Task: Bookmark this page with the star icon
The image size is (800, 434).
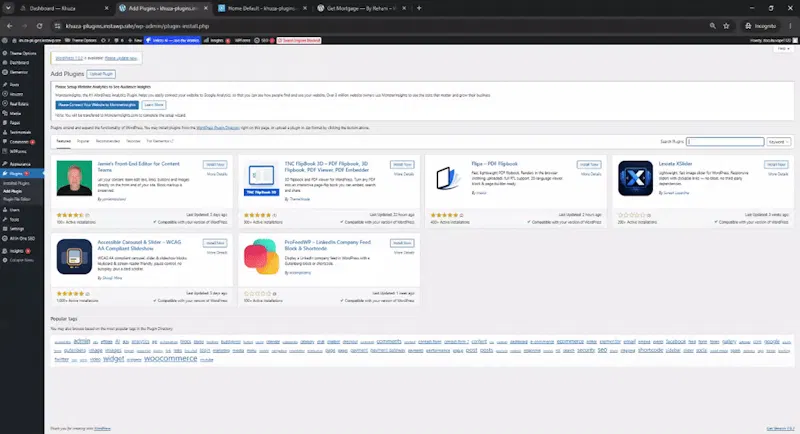Action: 726,26
